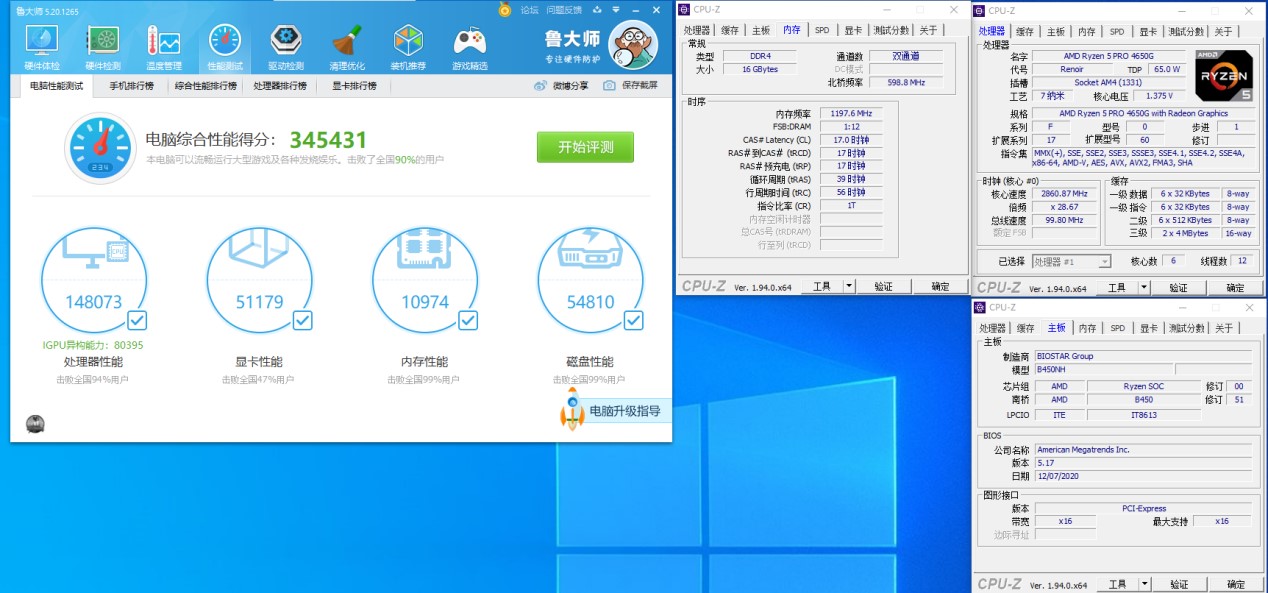The width and height of the screenshot is (1268, 593).
Task: Click the CPU-Z title icon of memory window
Action: point(685,10)
